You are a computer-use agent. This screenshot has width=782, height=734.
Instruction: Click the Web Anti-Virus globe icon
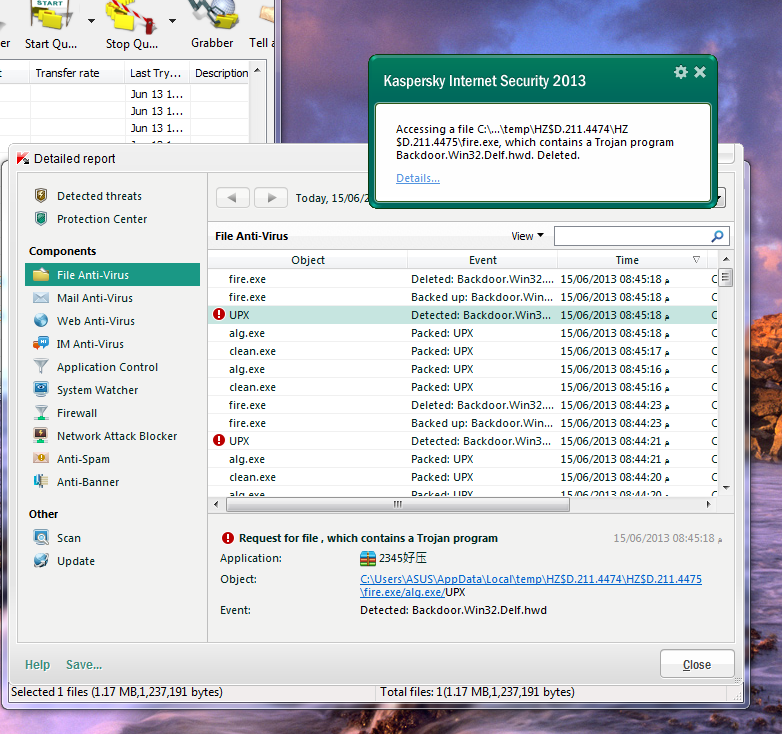(x=41, y=320)
